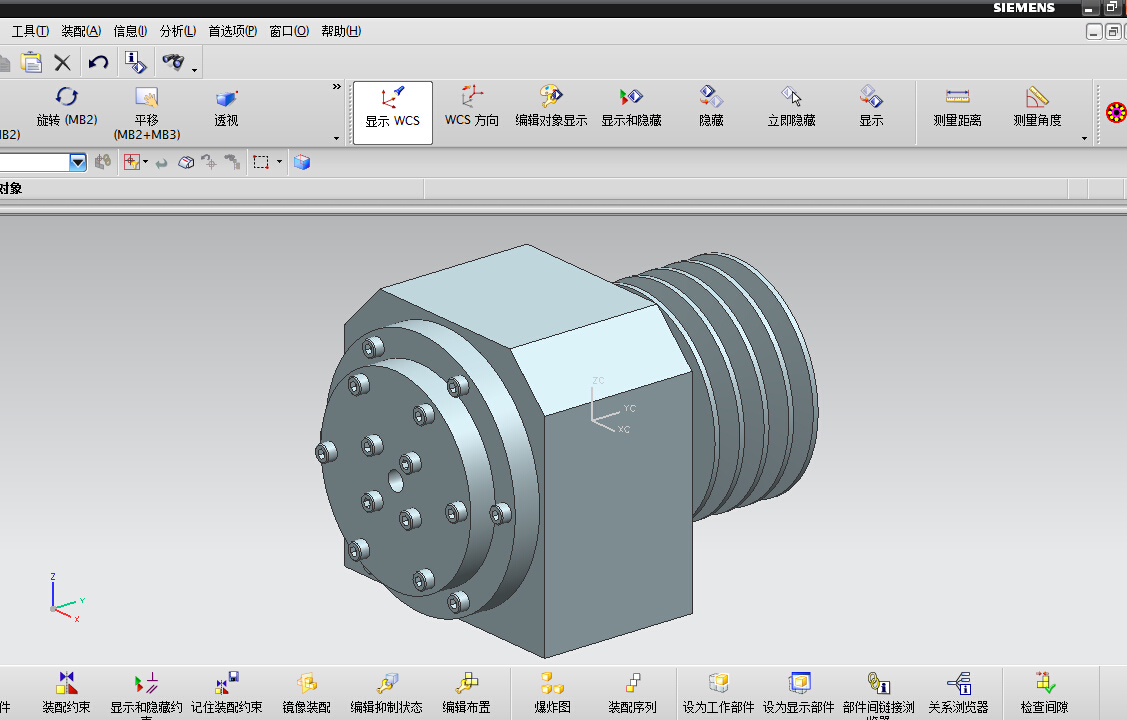Click the paste clipboard icon
This screenshot has width=1127, height=720.
coord(31,63)
